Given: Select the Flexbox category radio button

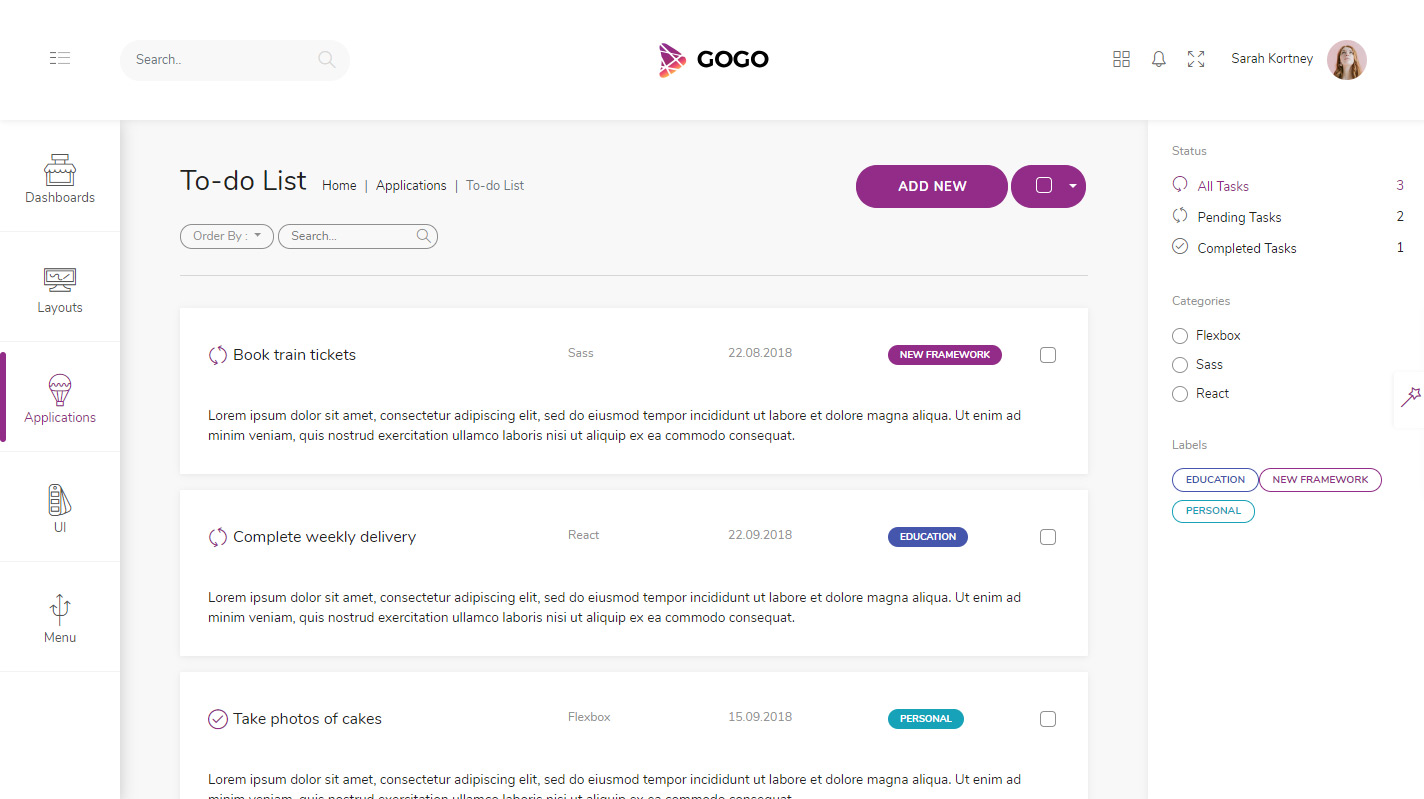Looking at the screenshot, I should tap(1179, 335).
